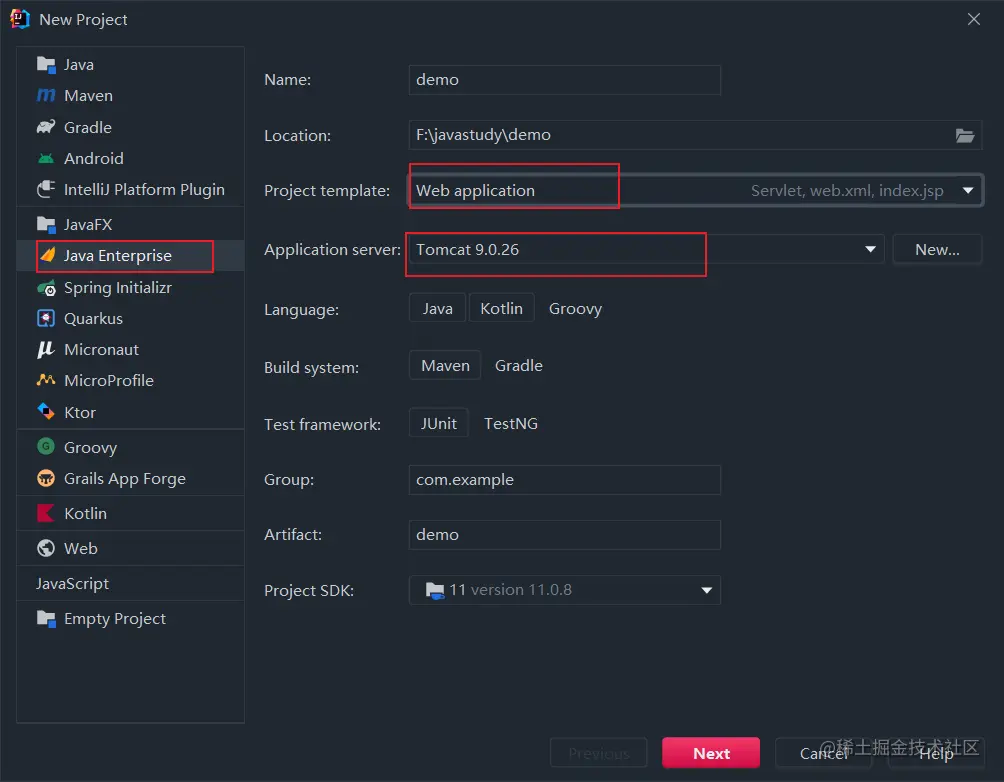This screenshot has width=1004, height=782.
Task: Click the IntelliJ Platform Plugin icon
Action: [46, 189]
